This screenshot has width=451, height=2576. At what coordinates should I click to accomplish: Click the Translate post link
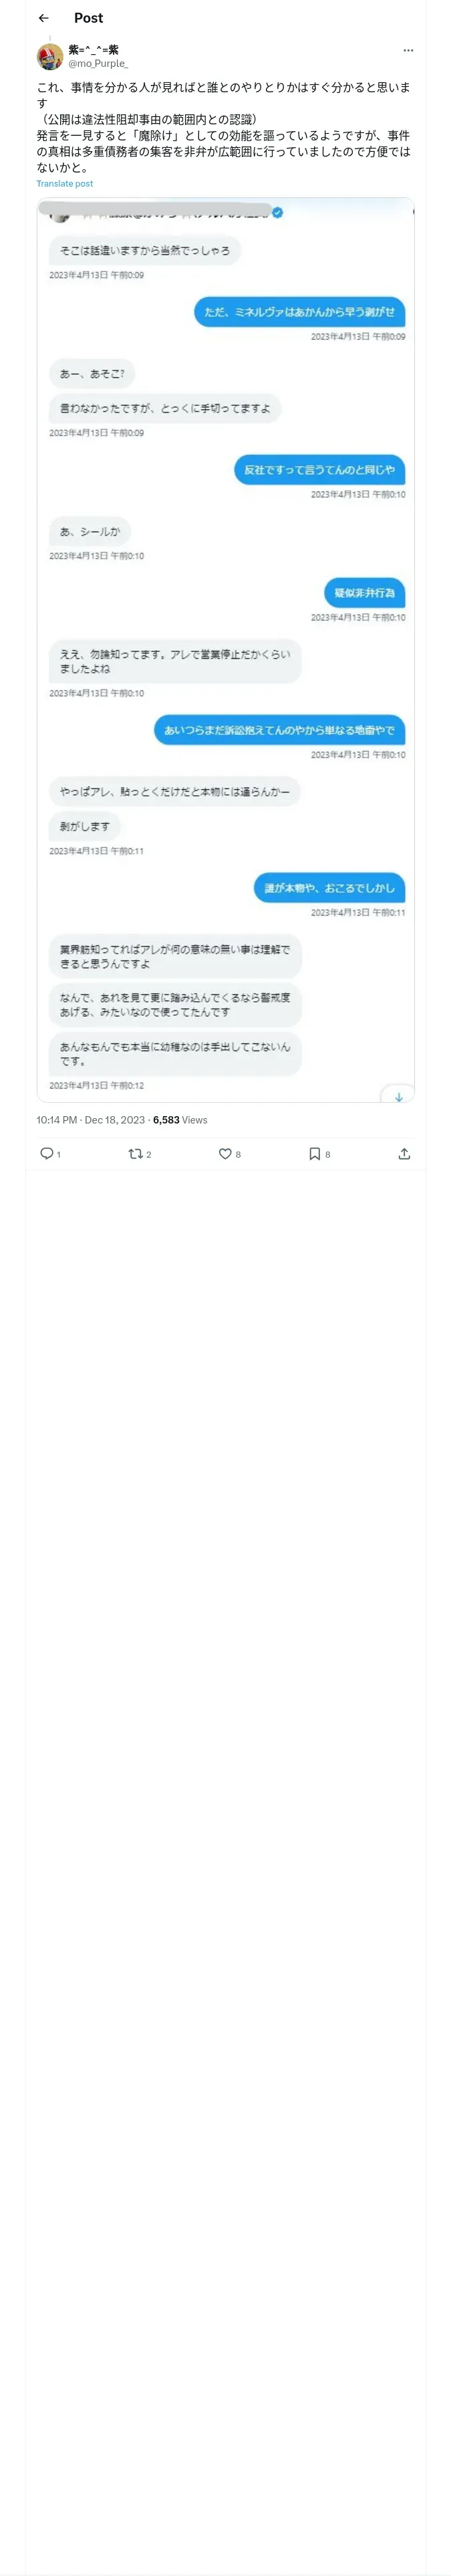pos(65,183)
